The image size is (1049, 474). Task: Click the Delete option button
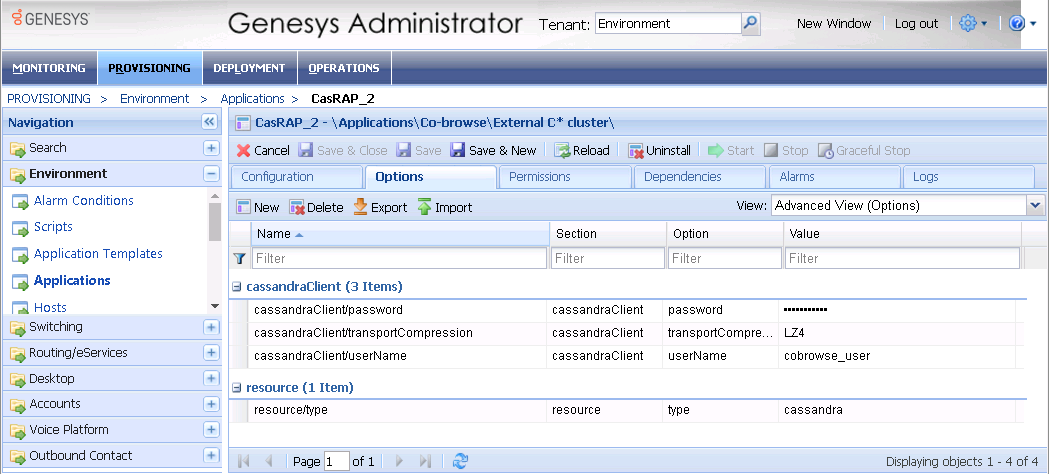click(x=316, y=207)
